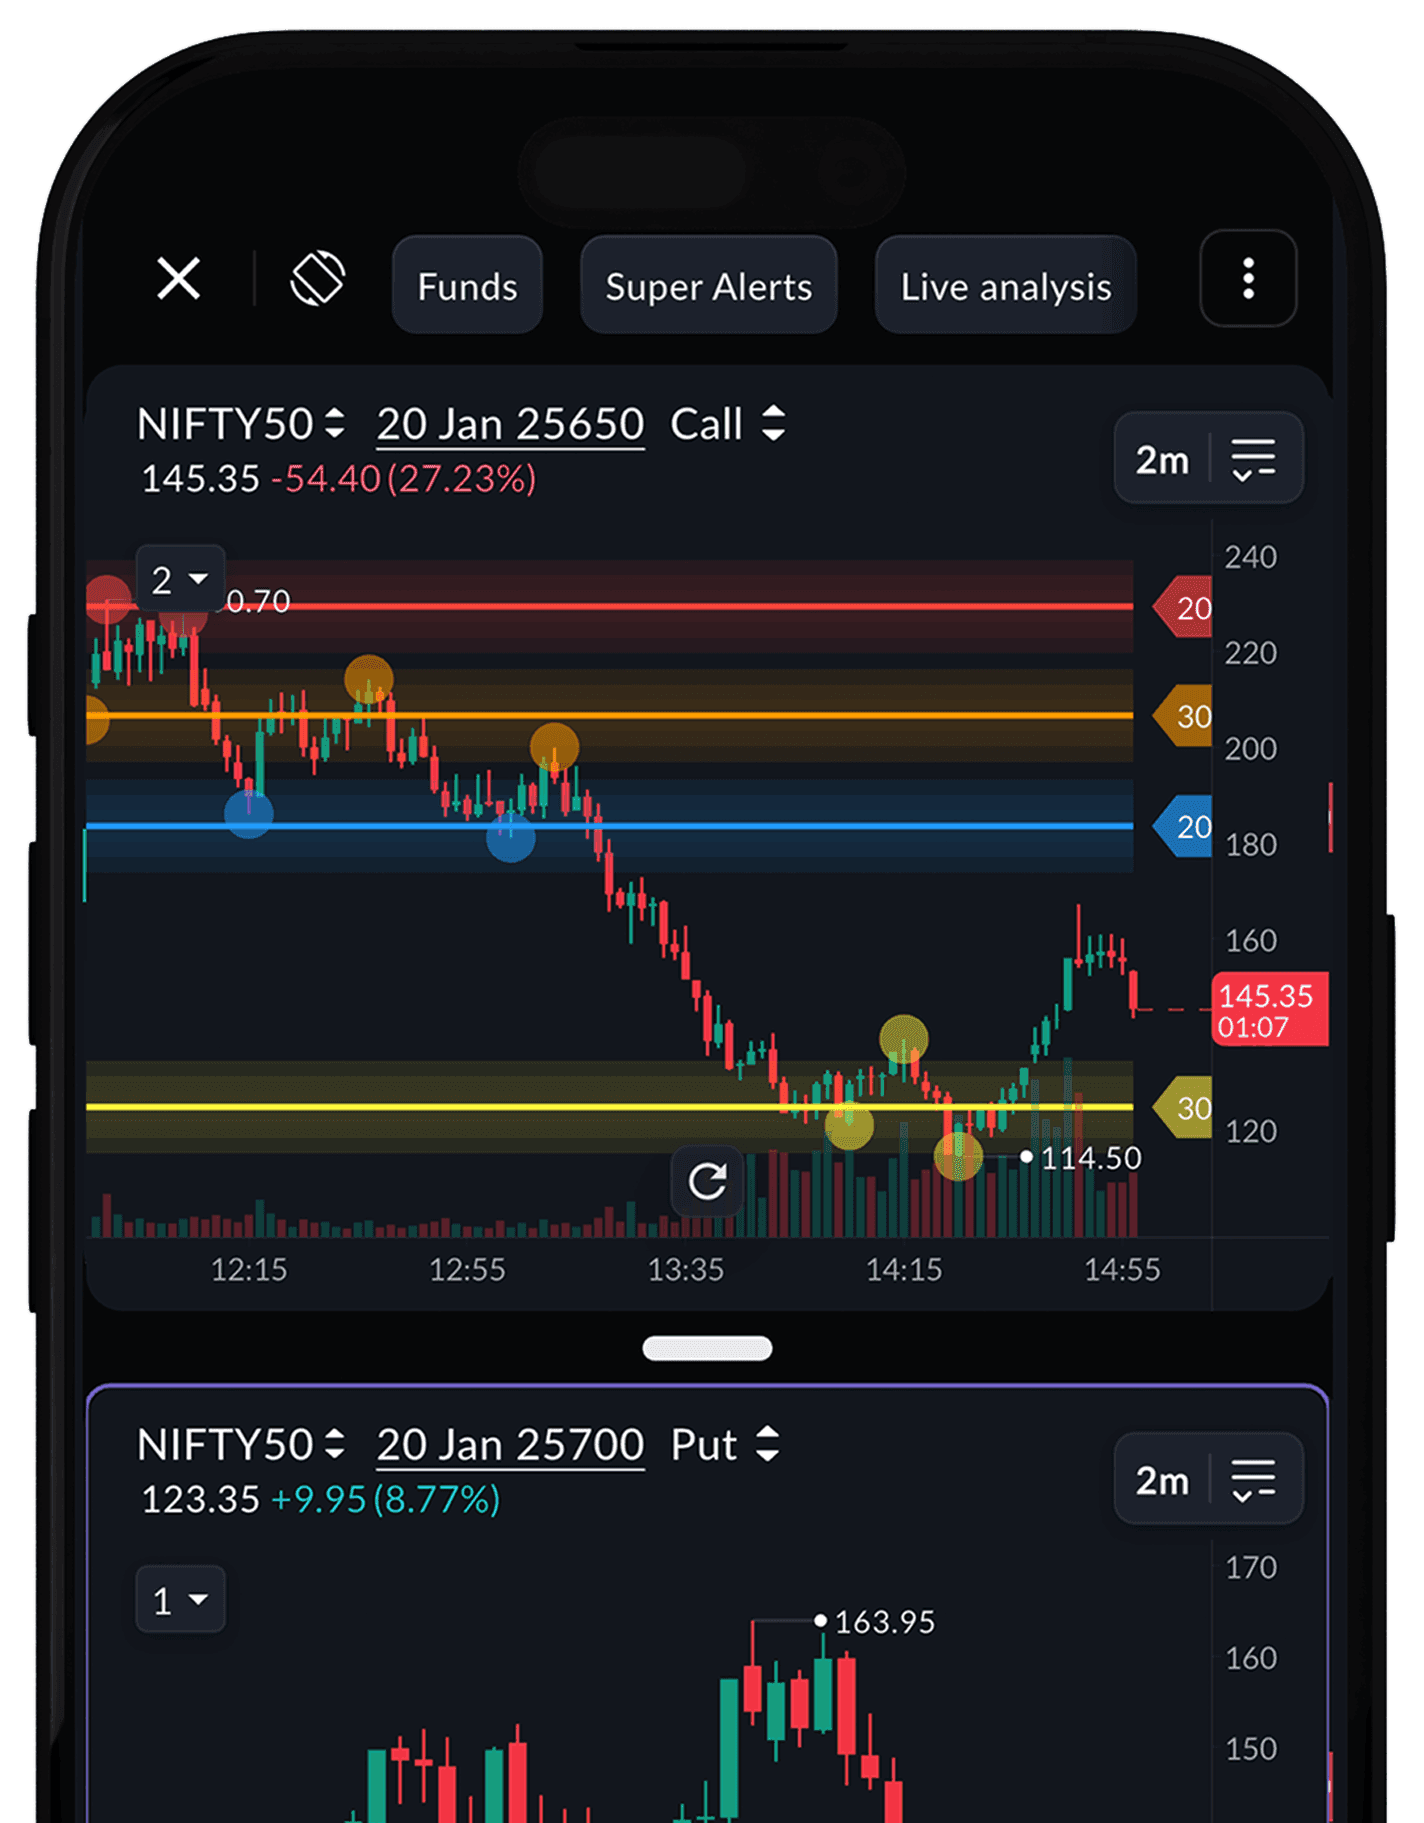This screenshot has height=1823, width=1424.
Task: Close the chart view with X icon
Action: tap(179, 278)
